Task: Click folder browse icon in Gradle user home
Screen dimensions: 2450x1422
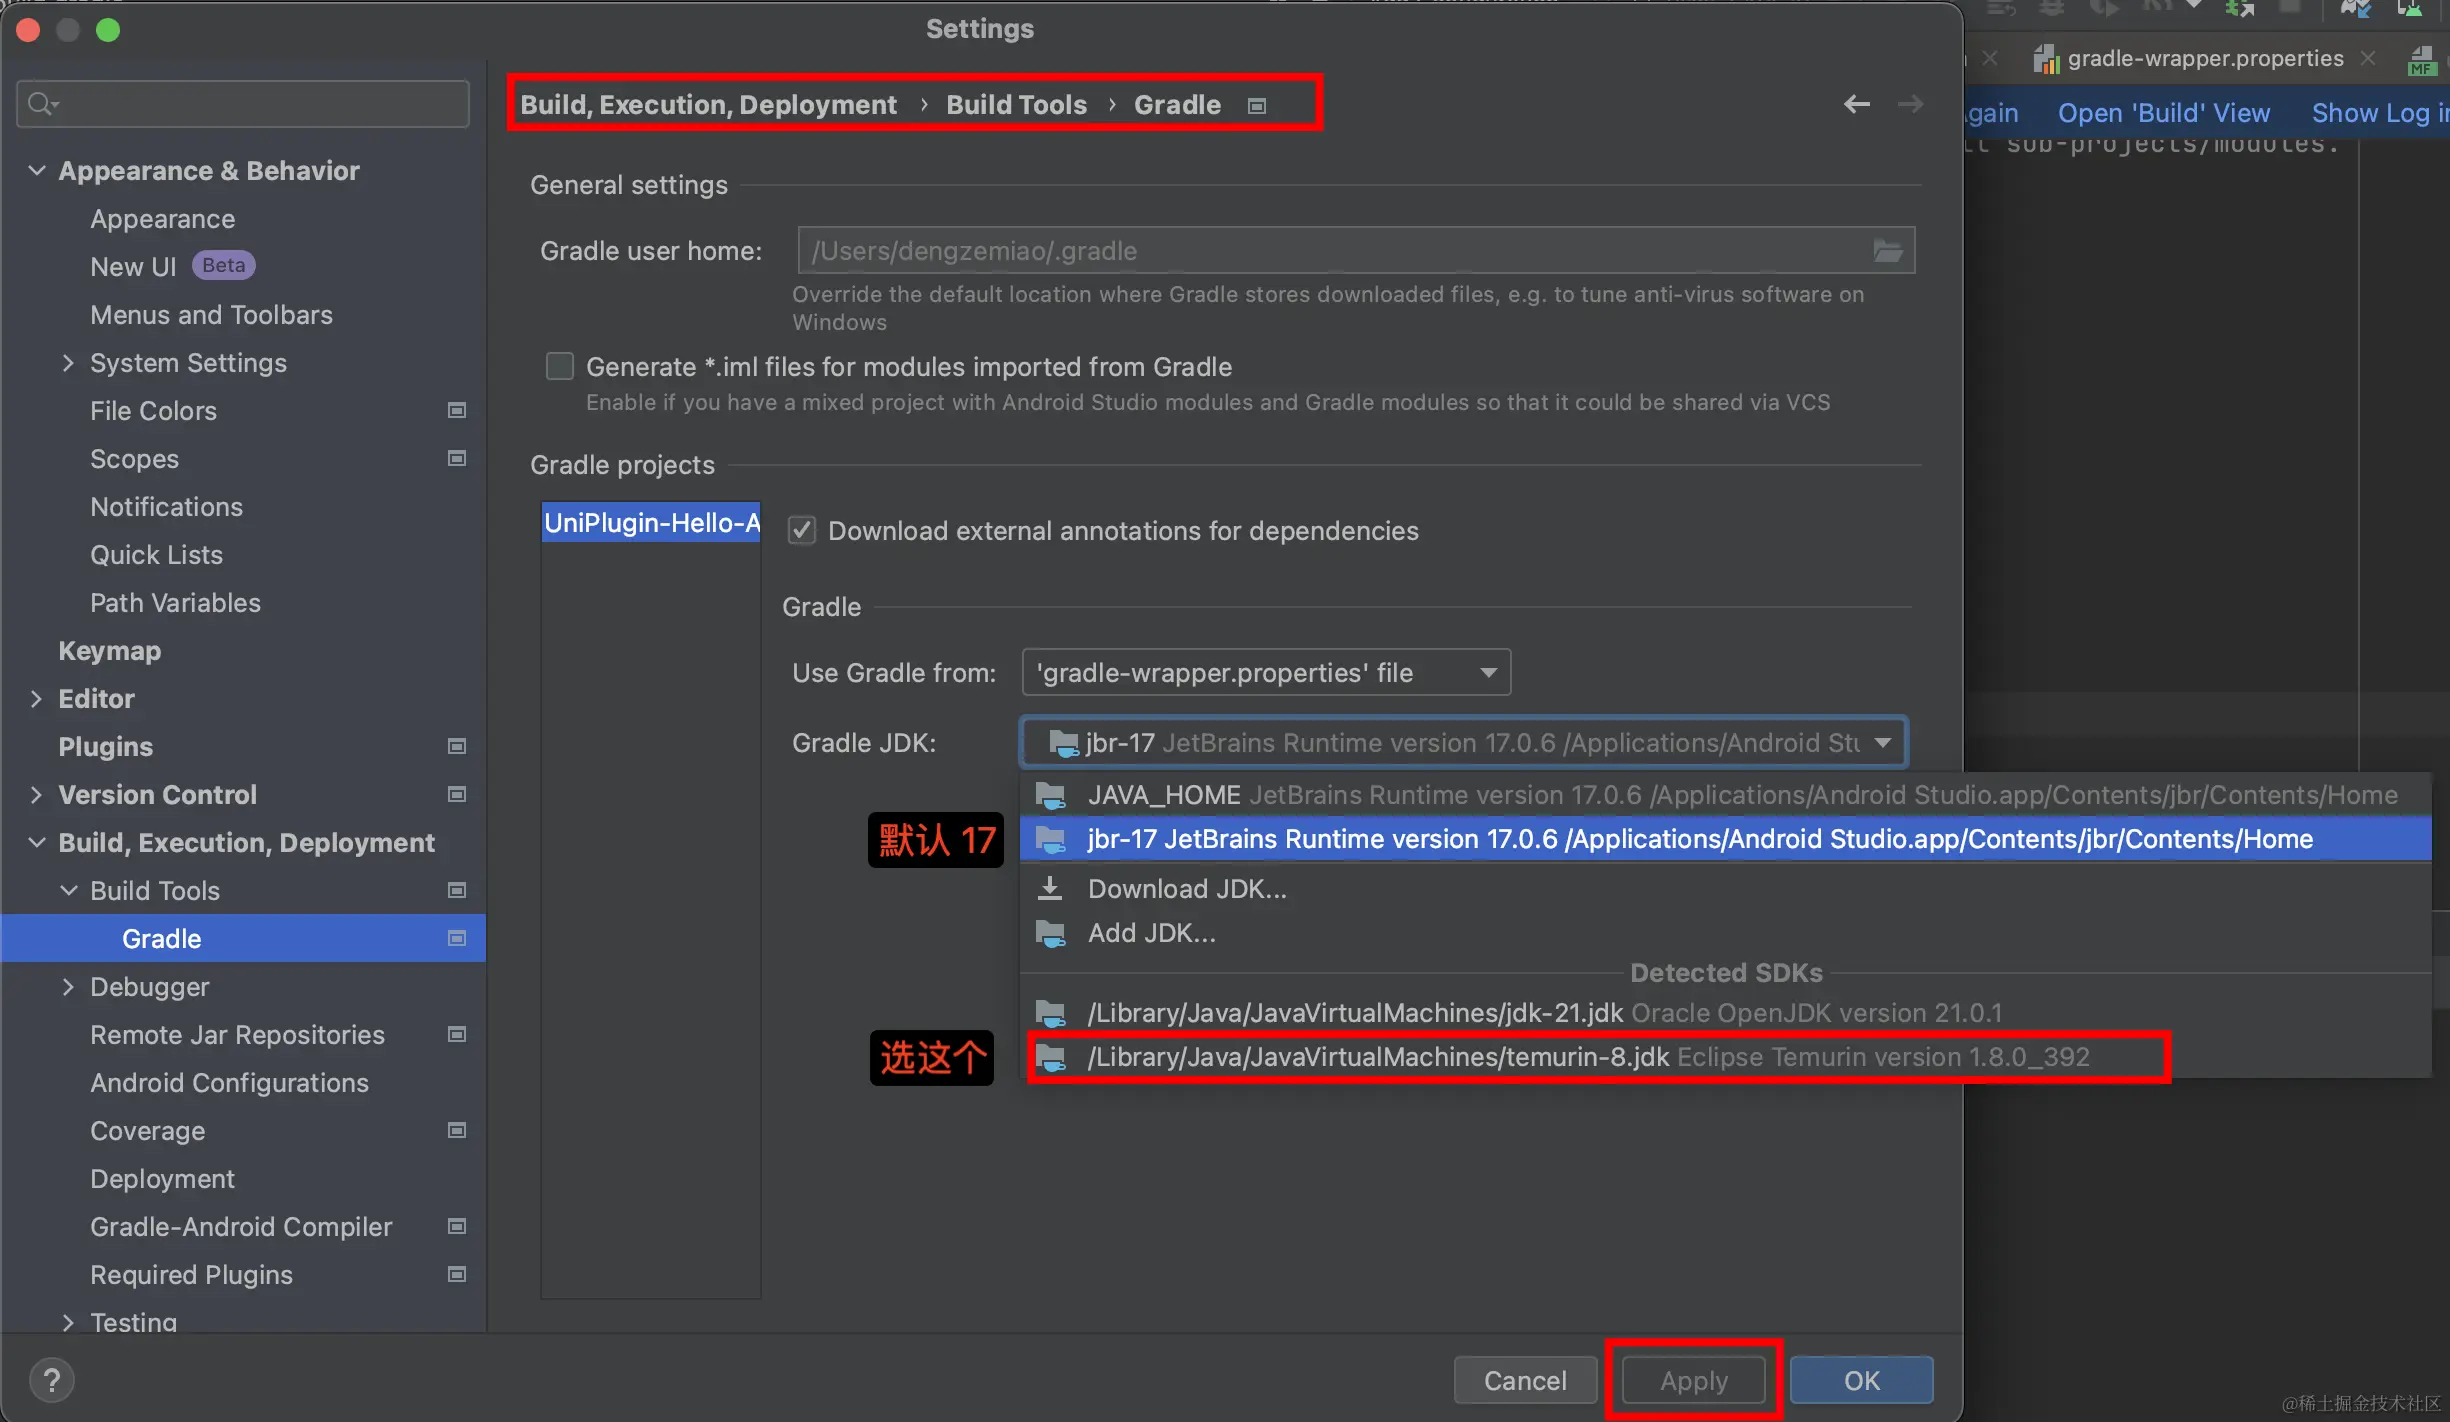Action: click(1887, 251)
